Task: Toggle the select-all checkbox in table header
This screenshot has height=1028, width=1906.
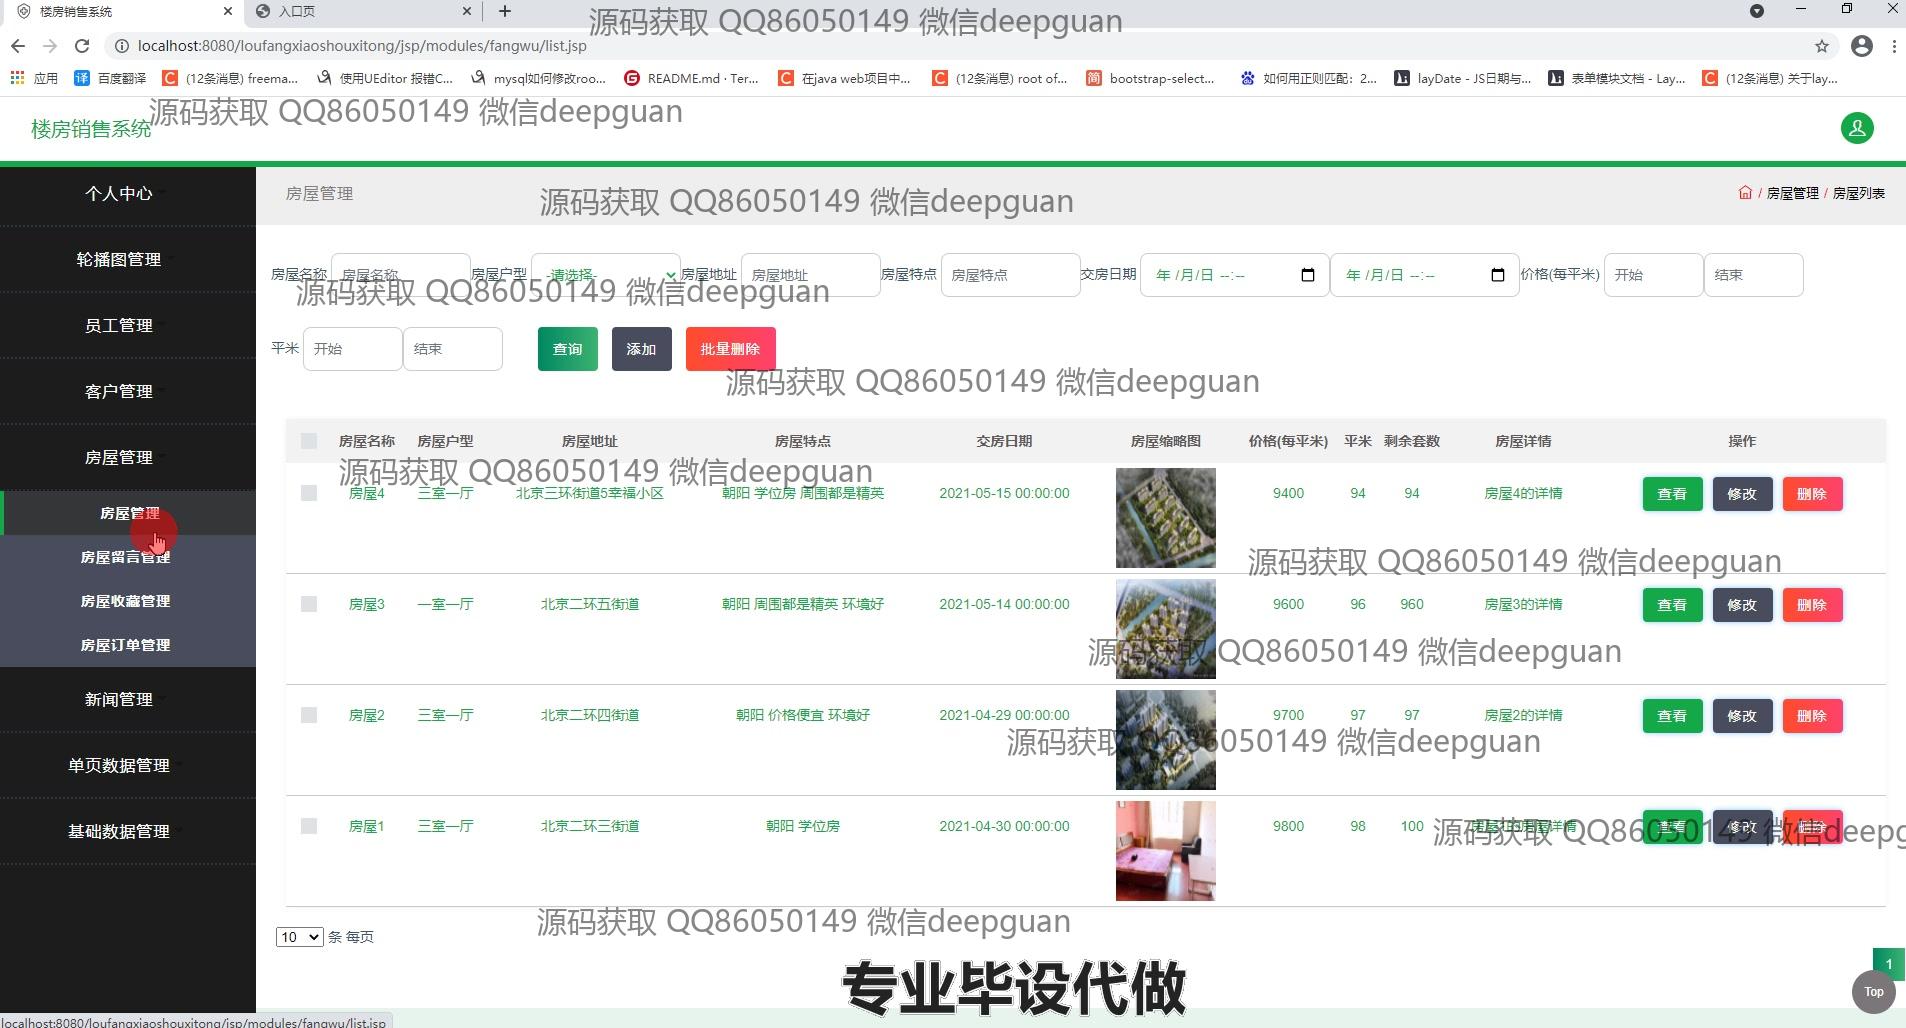Action: tap(309, 441)
